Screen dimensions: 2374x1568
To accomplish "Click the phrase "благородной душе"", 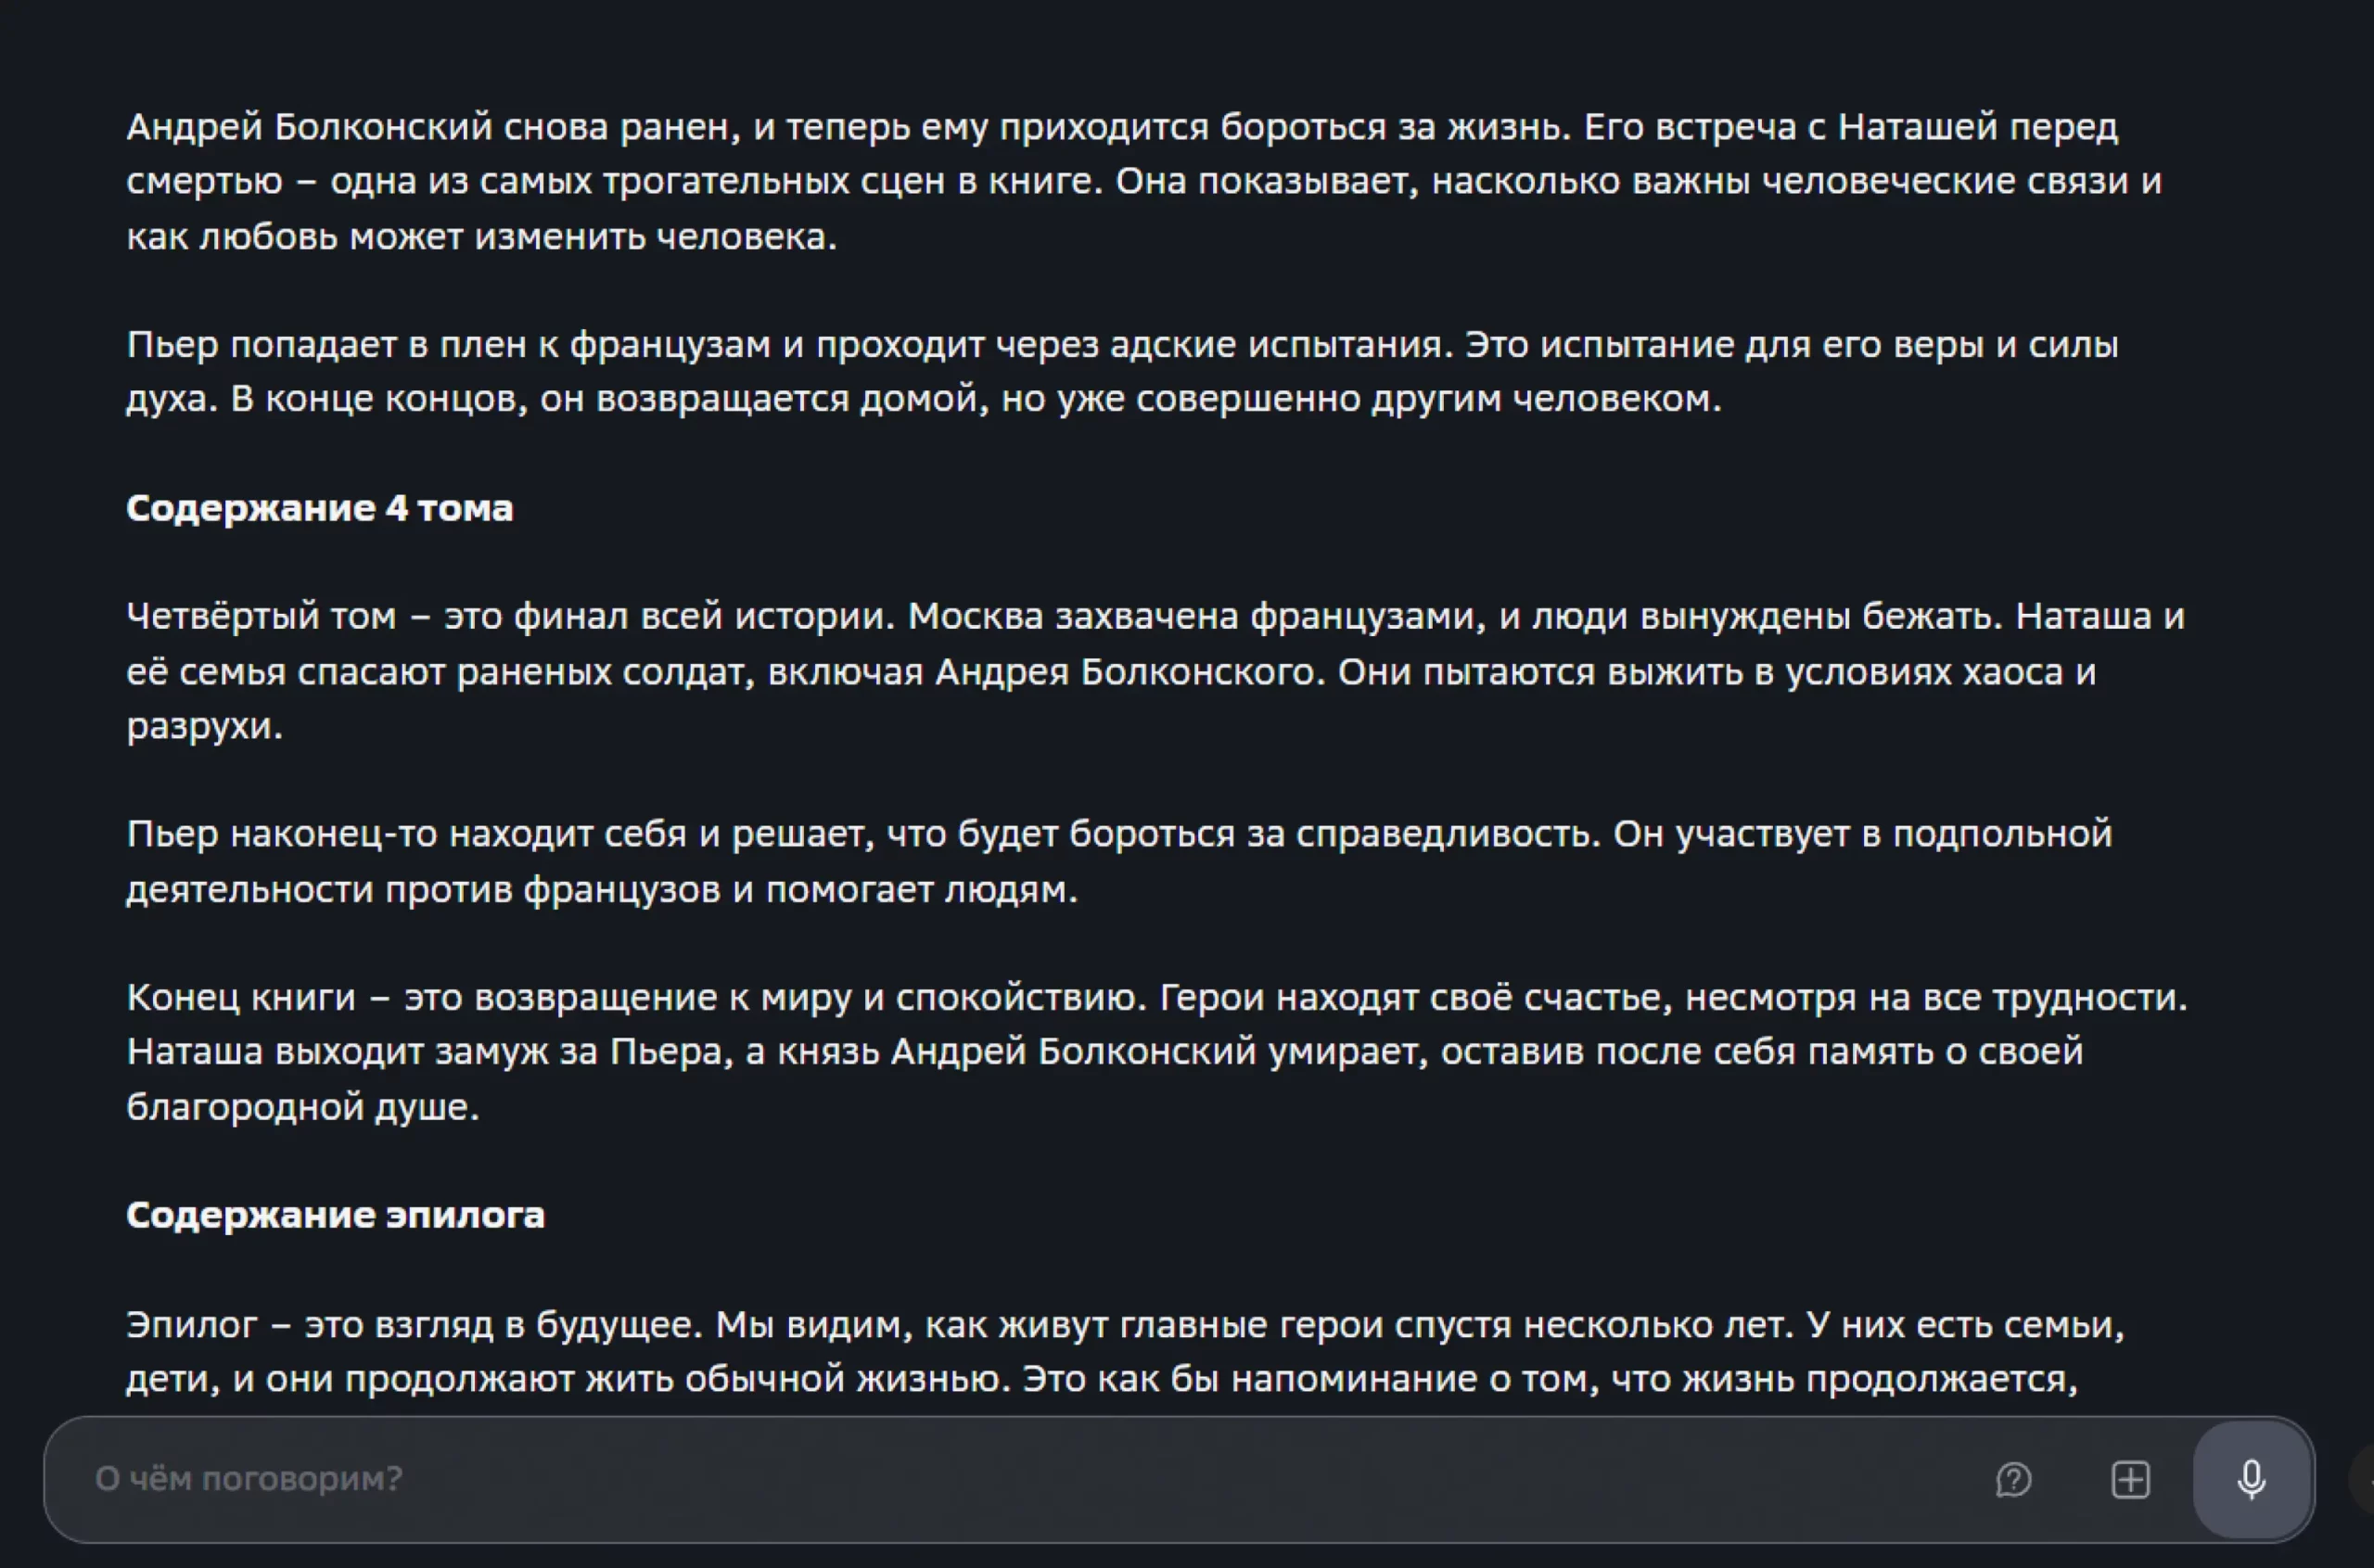I will (x=303, y=1107).
